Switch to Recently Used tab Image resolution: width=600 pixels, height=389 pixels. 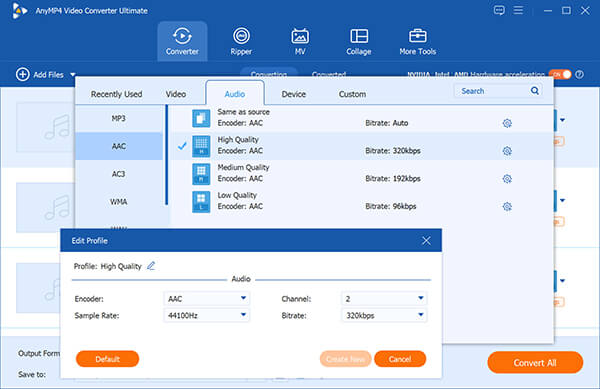pyautogui.click(x=116, y=94)
